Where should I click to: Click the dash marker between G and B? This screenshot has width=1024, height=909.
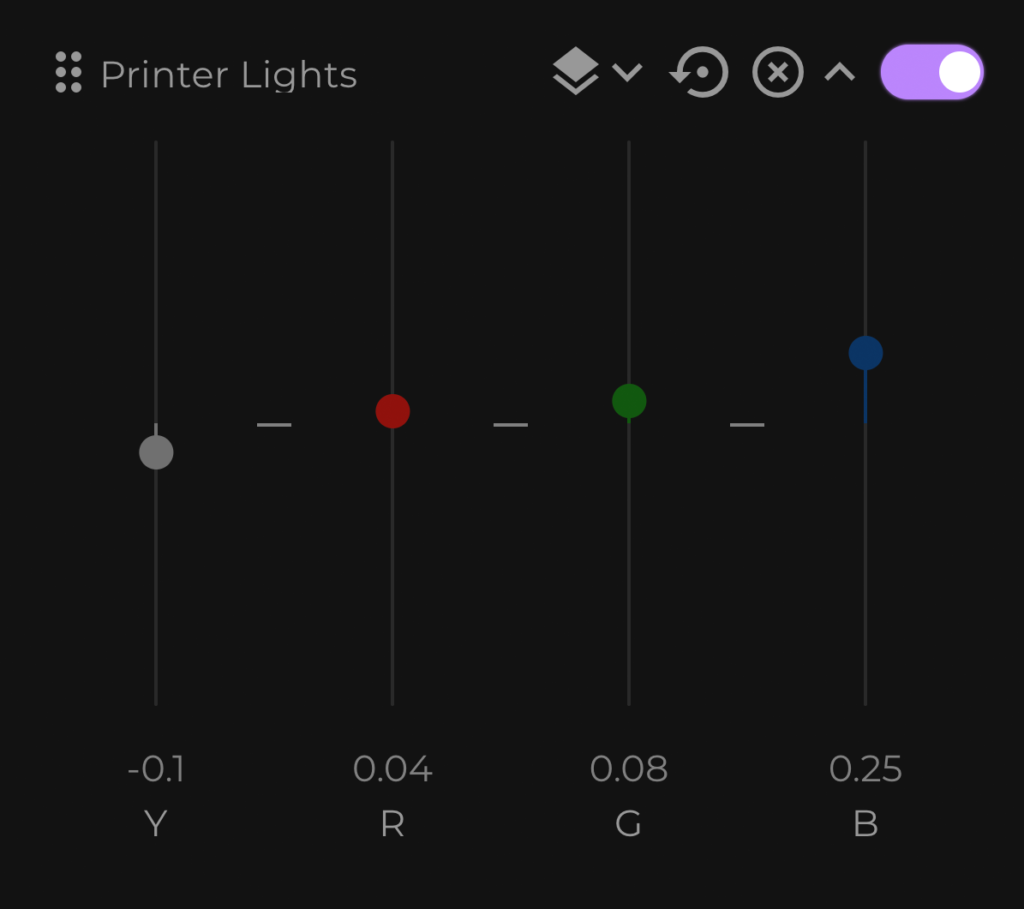747,424
